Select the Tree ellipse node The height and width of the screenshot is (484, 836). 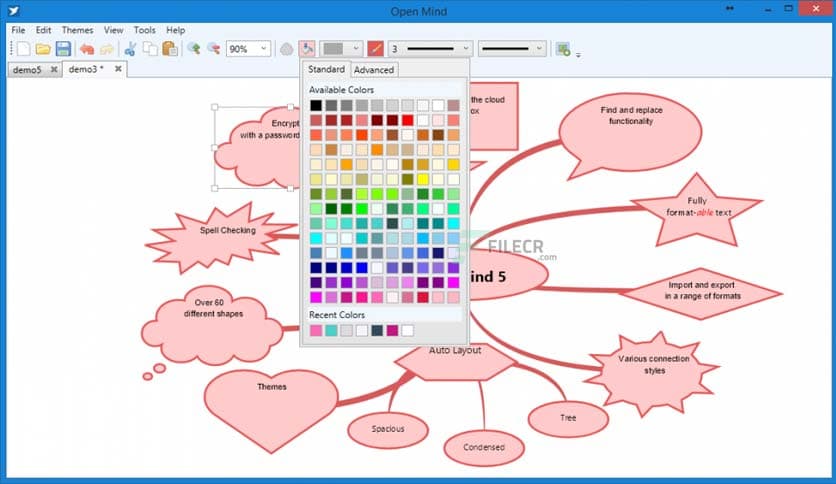(568, 419)
